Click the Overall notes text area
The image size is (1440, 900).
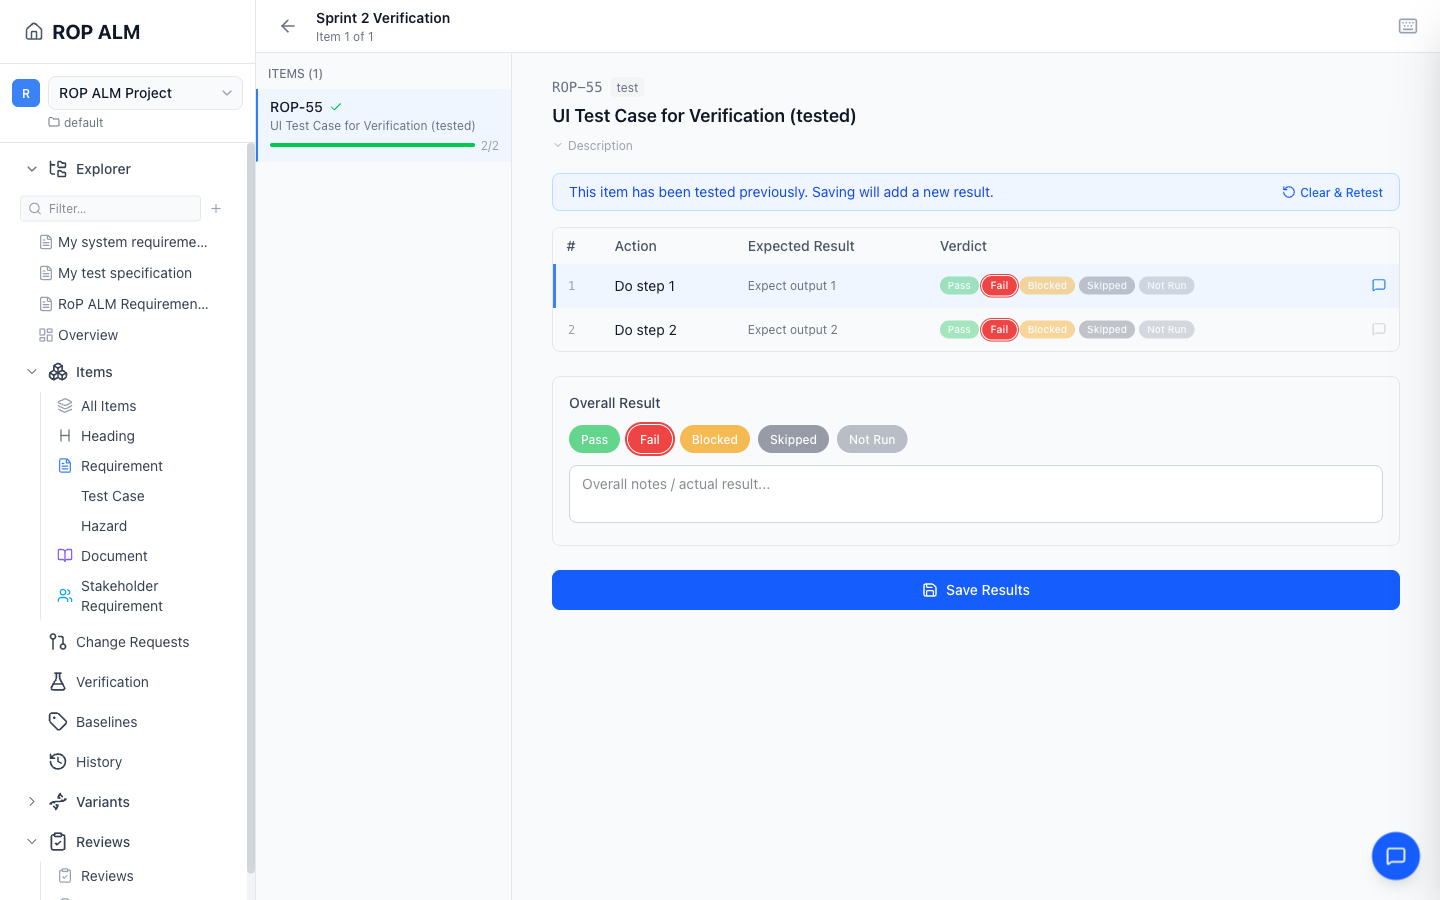pos(976,494)
